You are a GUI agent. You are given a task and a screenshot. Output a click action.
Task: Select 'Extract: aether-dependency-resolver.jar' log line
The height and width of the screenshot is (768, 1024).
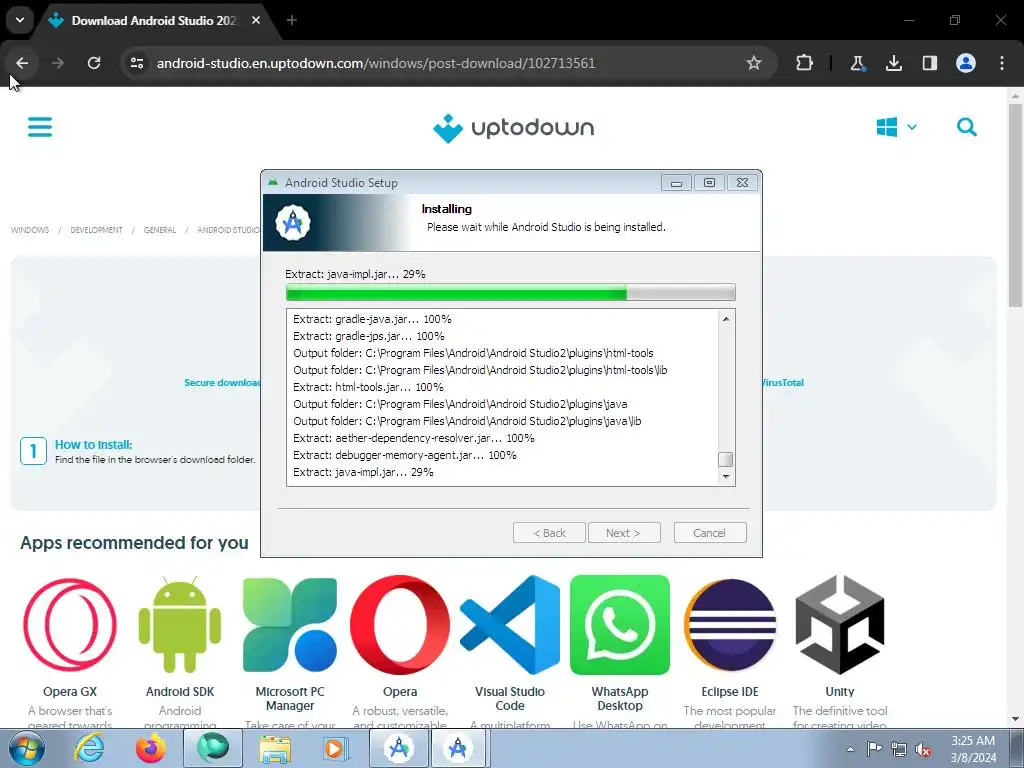414,438
